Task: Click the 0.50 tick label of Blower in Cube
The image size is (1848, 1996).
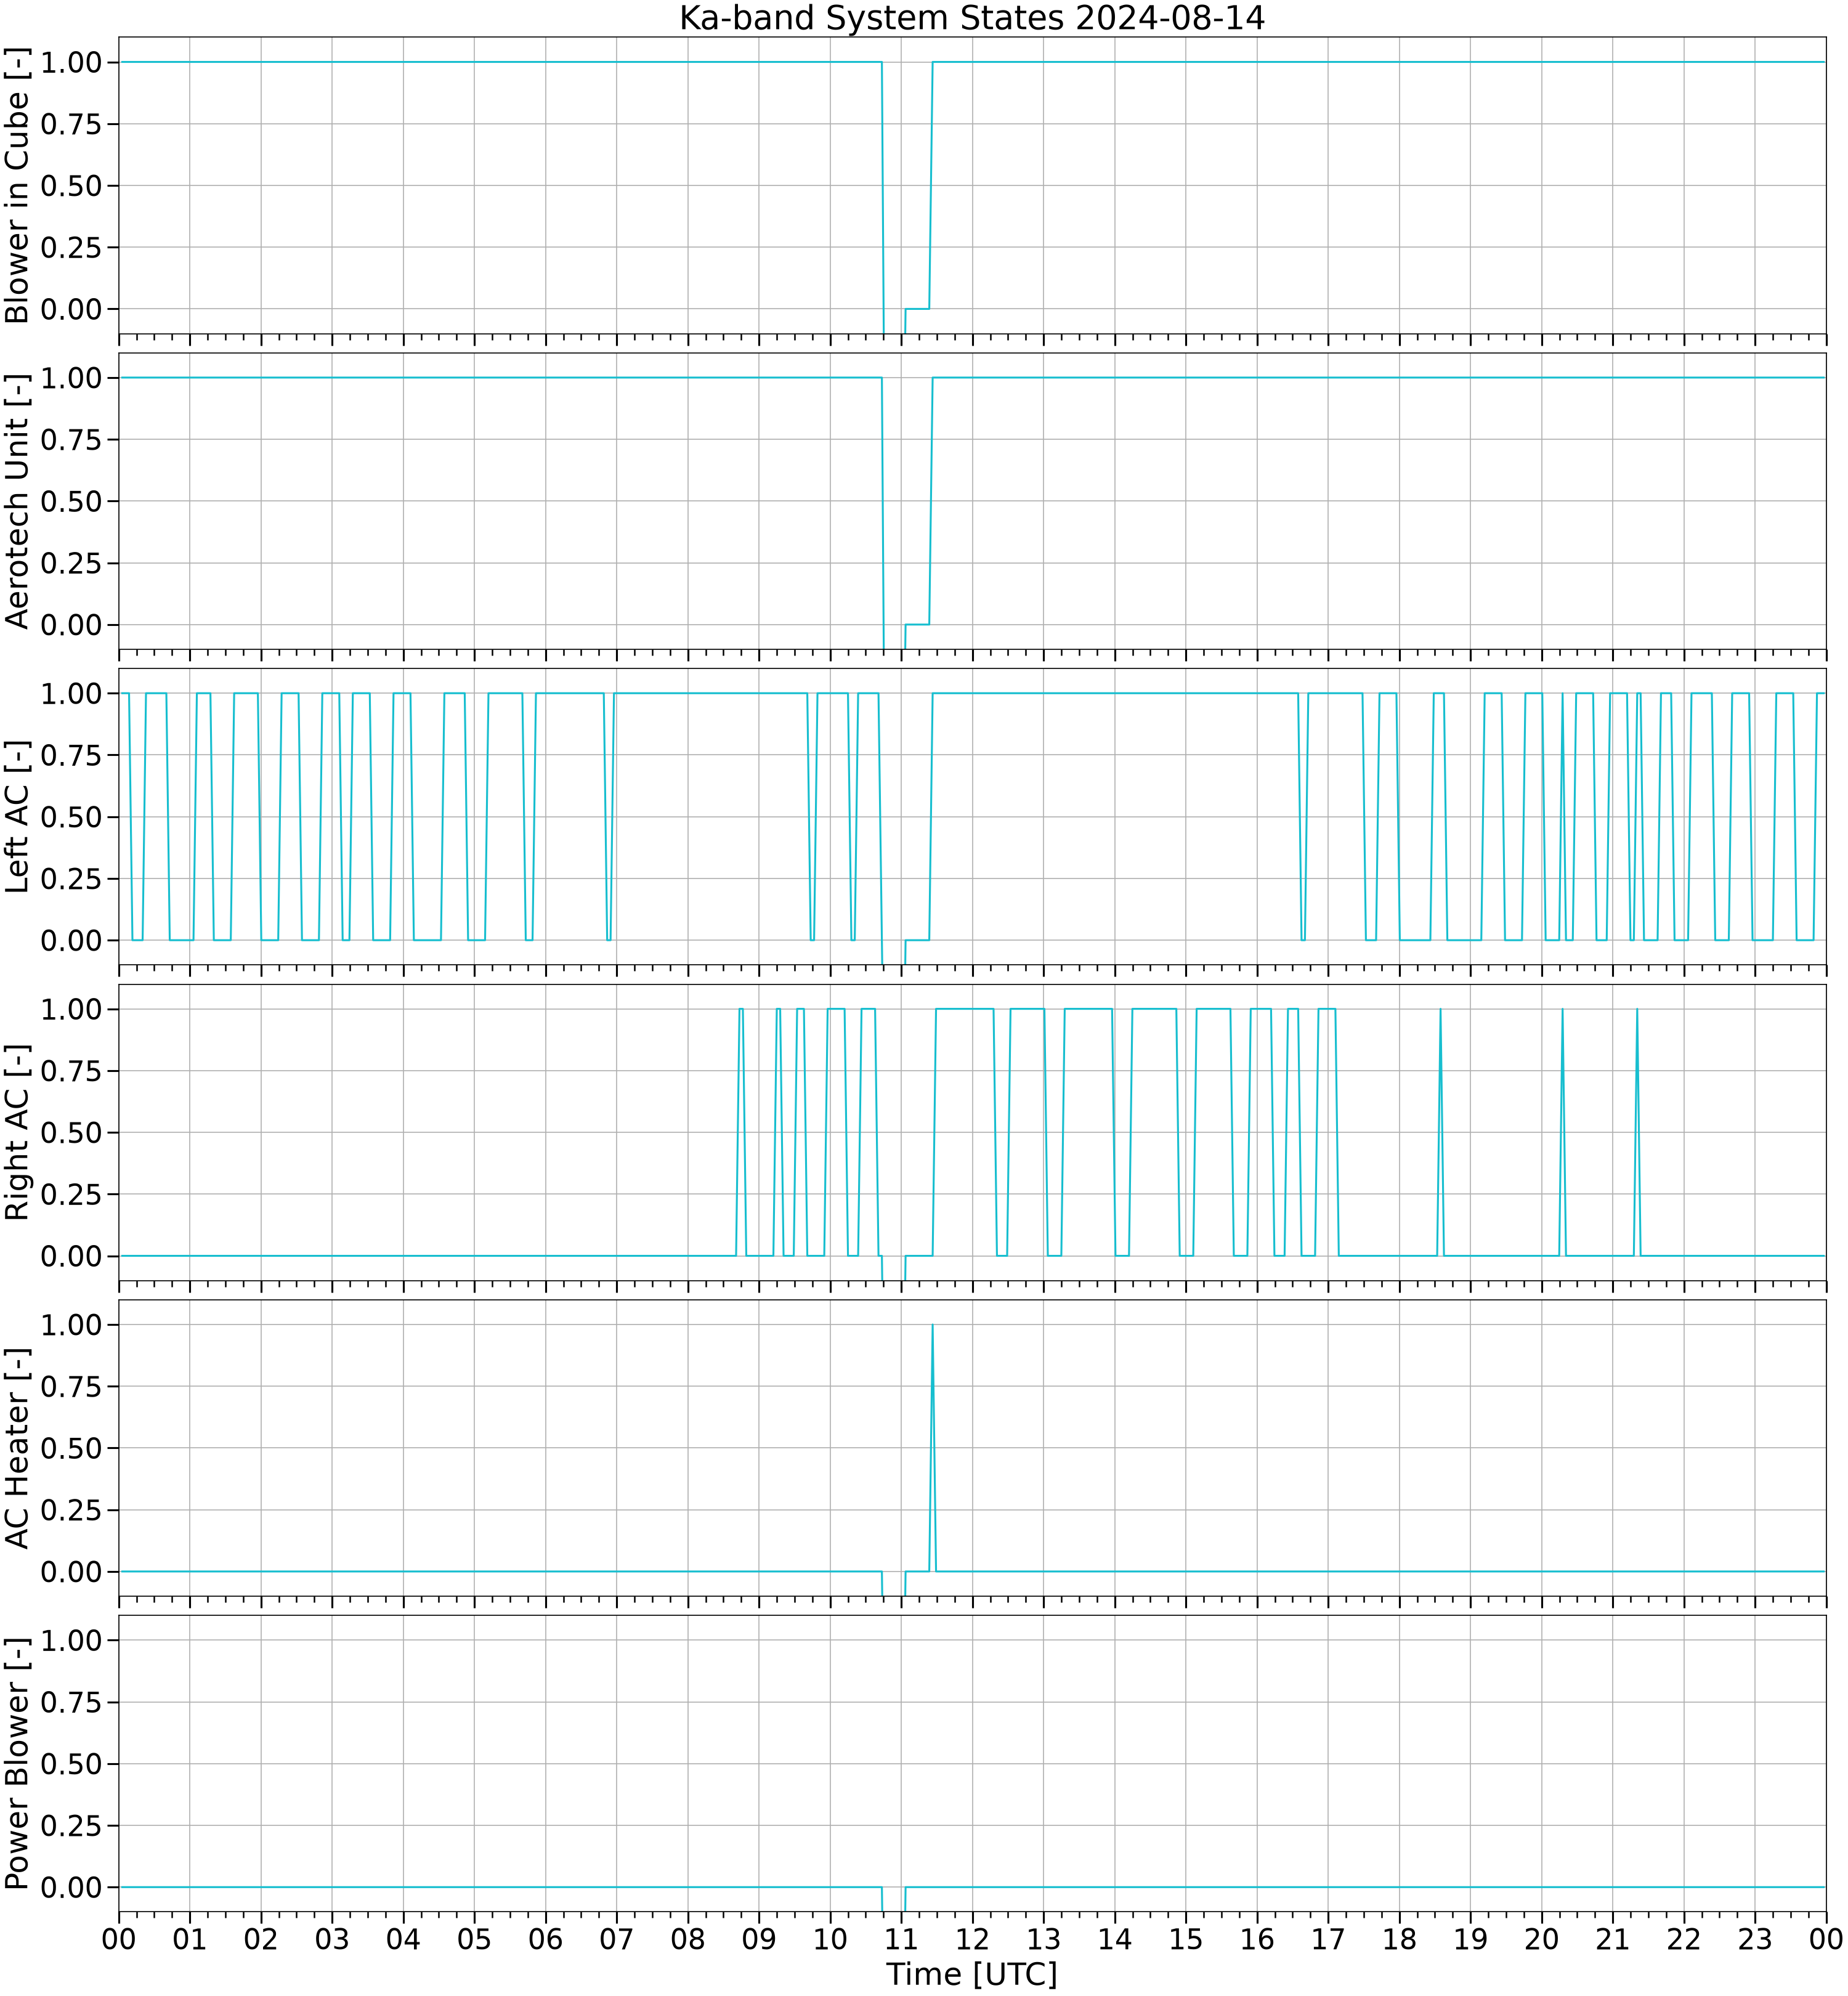Action: pyautogui.click(x=71, y=186)
